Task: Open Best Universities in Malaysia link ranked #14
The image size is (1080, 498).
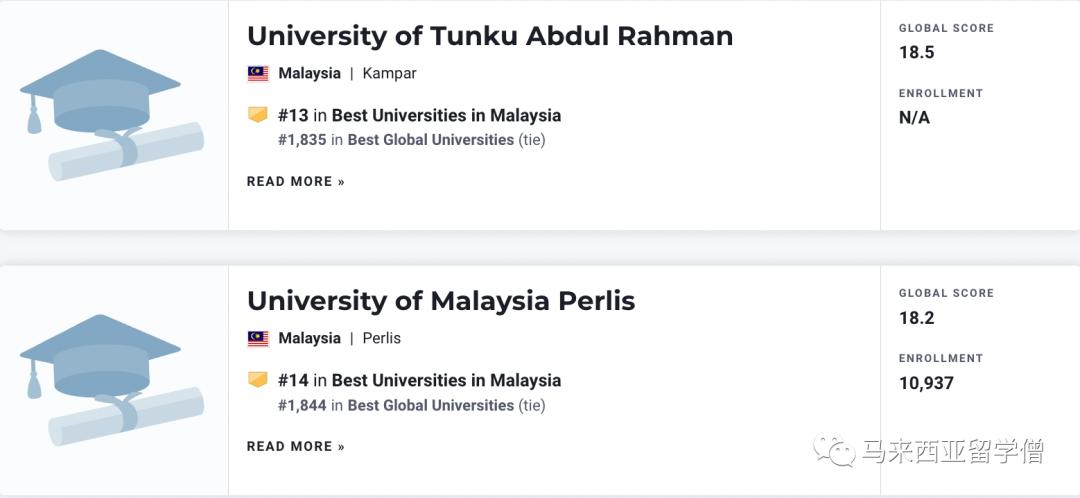Action: pos(446,380)
